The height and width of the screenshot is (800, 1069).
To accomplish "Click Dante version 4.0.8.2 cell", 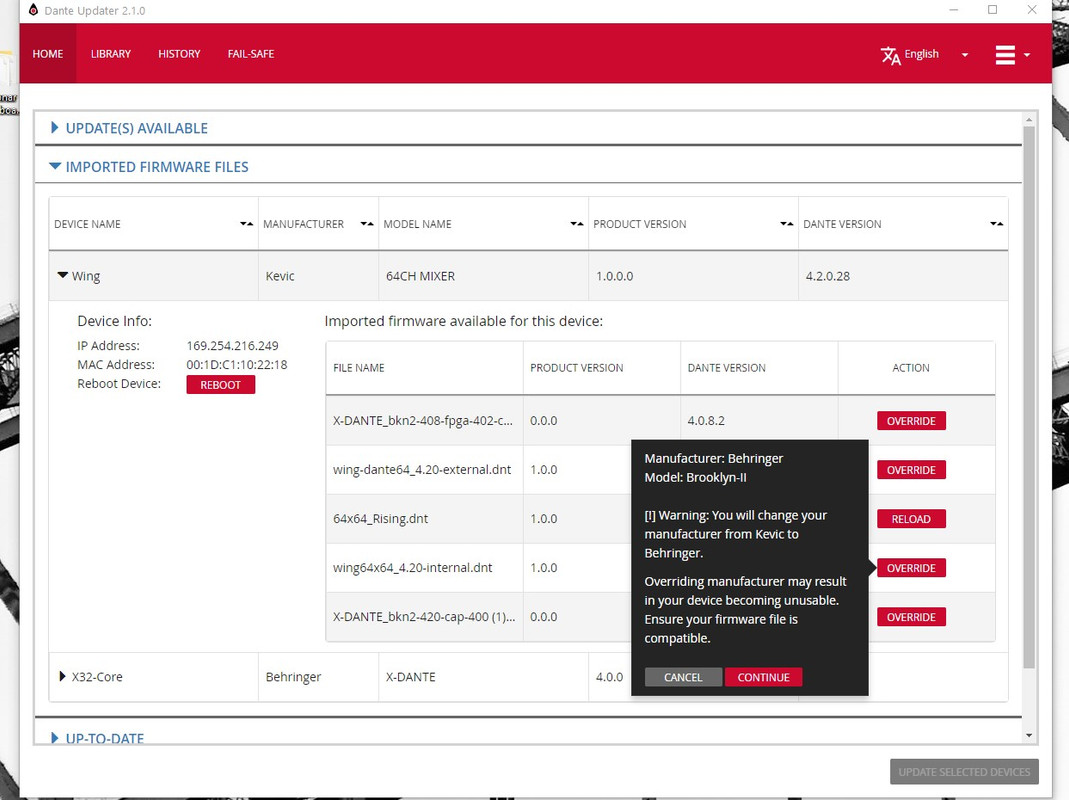I will [759, 420].
